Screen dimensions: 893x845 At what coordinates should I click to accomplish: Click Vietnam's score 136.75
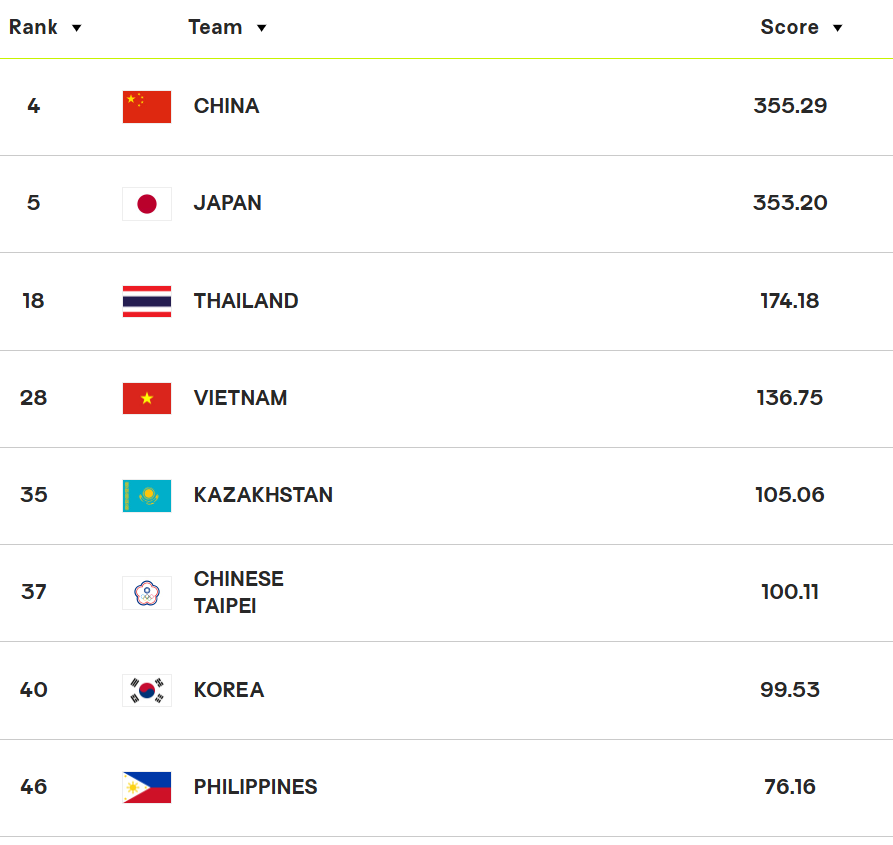tap(789, 397)
